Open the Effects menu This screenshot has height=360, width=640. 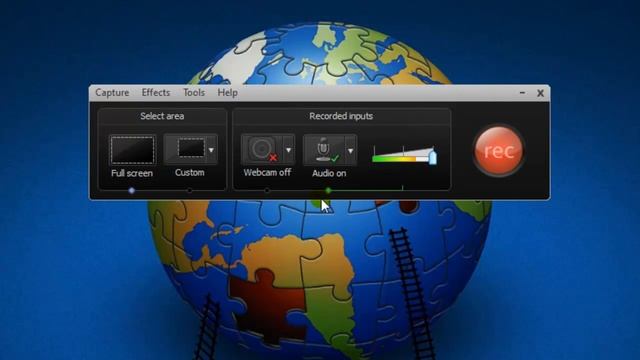click(156, 93)
